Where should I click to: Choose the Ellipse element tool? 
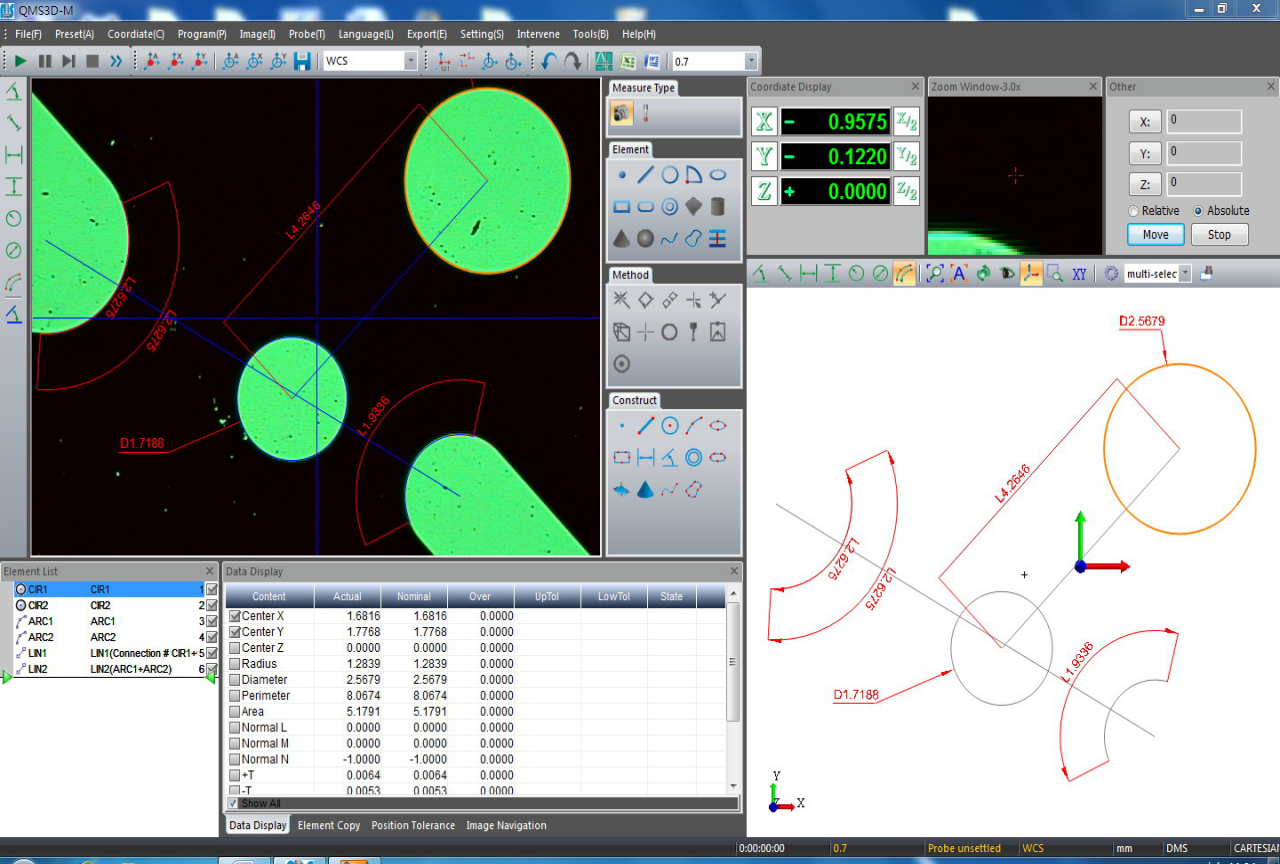(x=717, y=175)
